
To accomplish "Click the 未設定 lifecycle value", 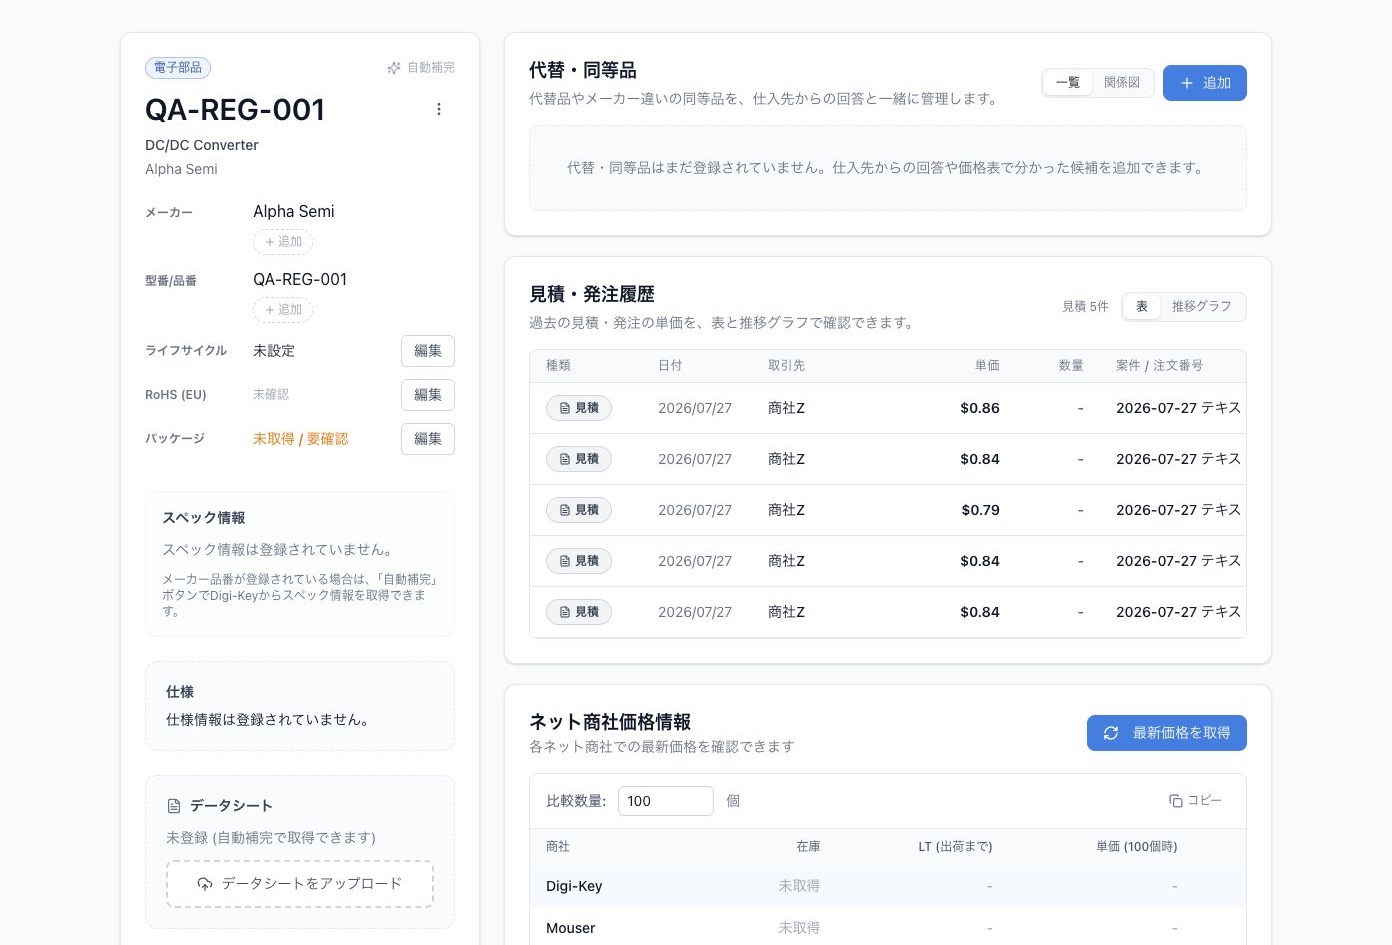I will point(274,351).
